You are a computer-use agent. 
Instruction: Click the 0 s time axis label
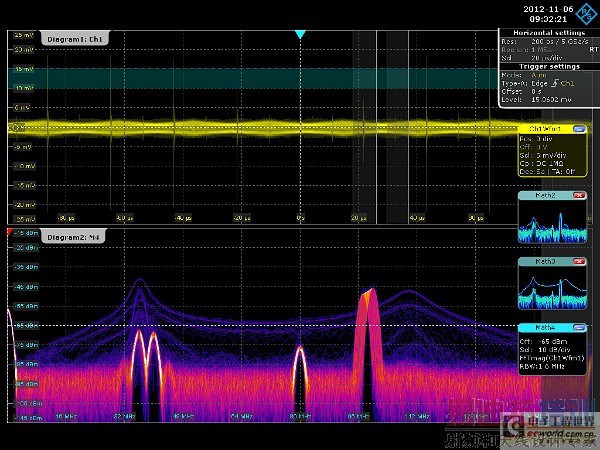point(300,218)
